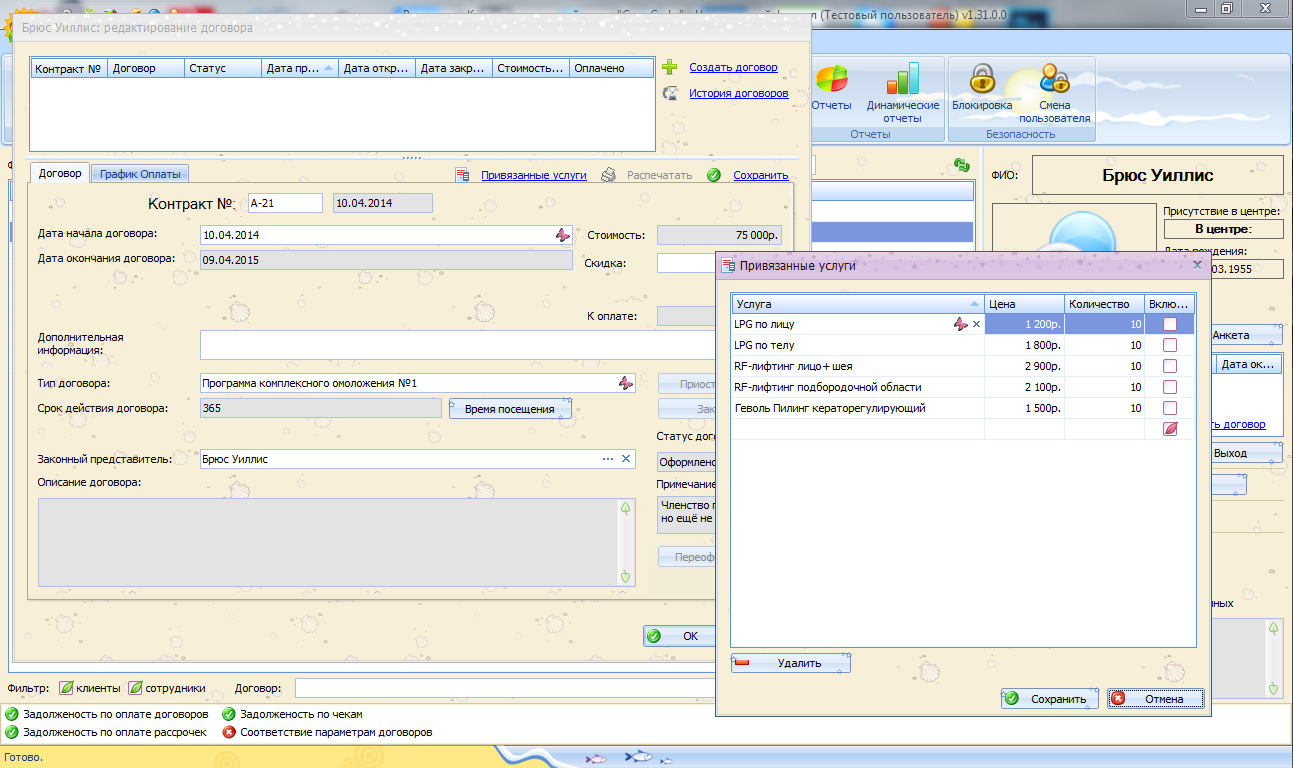Open the Тип договора dropdown
1293x768 pixels.
coord(625,383)
